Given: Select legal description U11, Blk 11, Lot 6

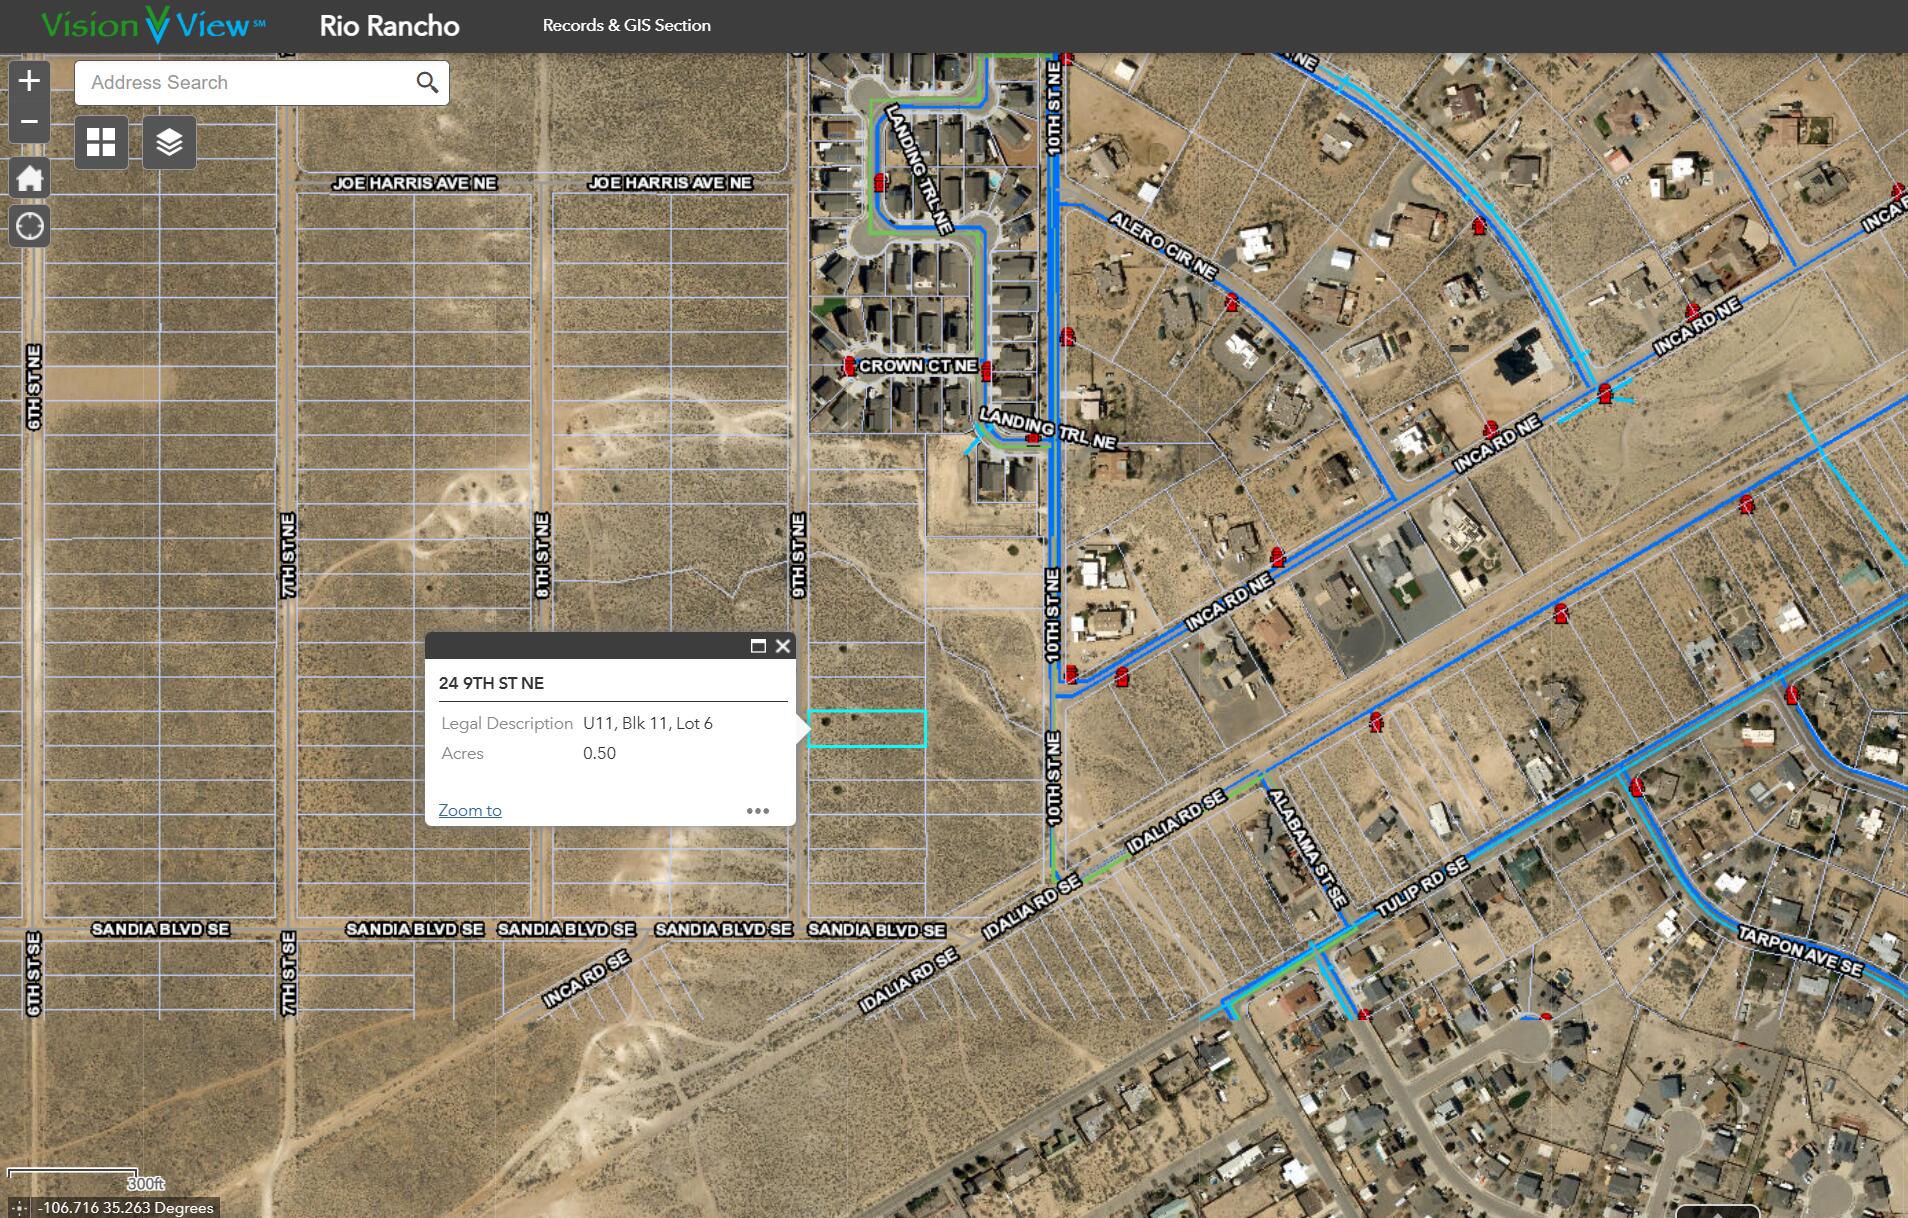Looking at the screenshot, I should [648, 723].
